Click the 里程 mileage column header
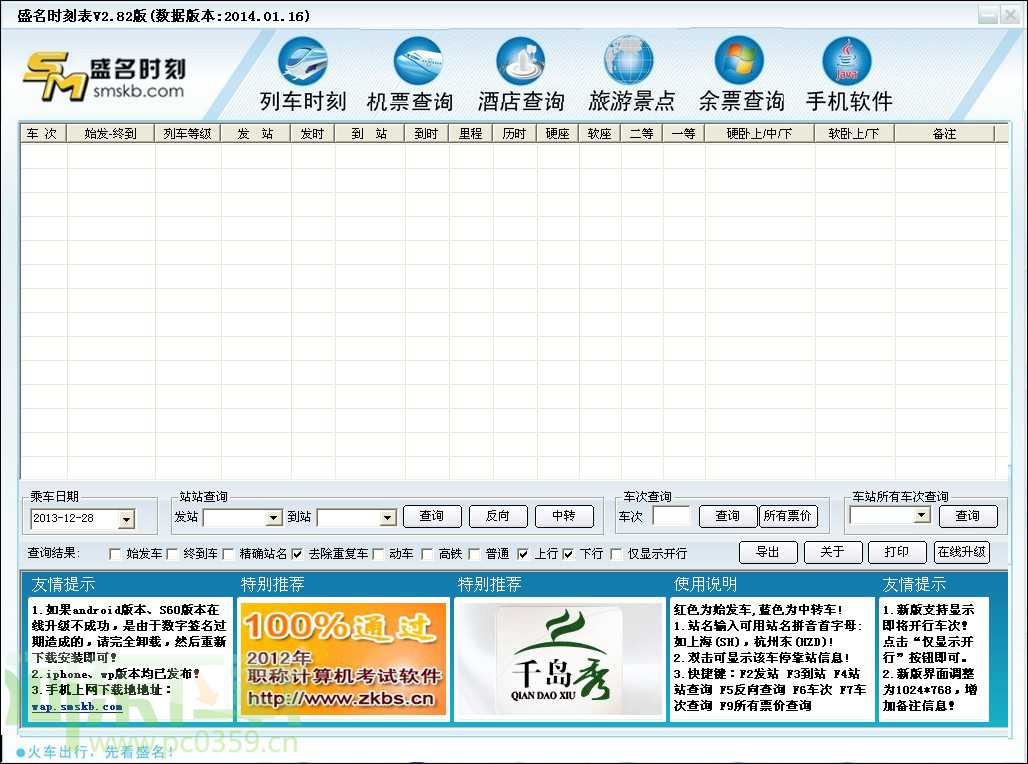 tap(472, 132)
